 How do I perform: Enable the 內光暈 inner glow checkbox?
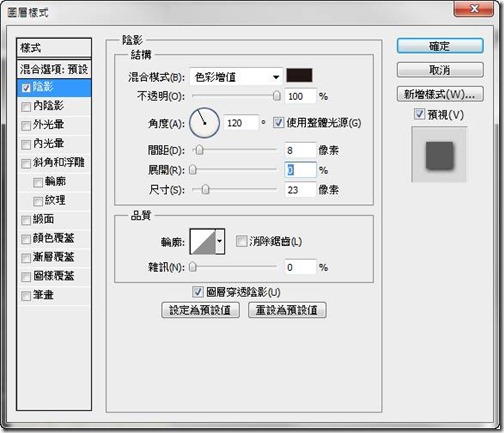(x=26, y=145)
